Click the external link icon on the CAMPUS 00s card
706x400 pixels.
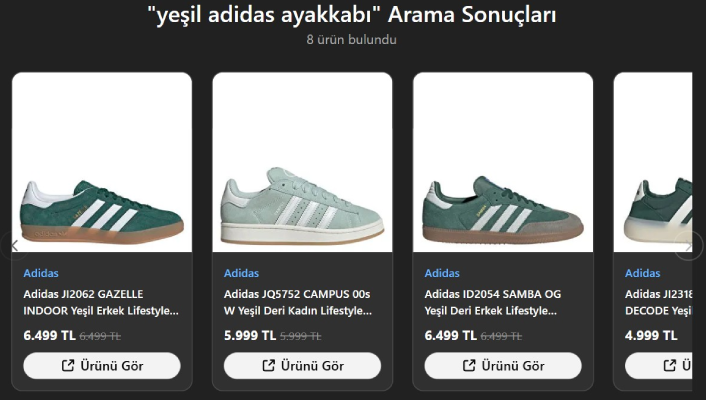click(268, 366)
